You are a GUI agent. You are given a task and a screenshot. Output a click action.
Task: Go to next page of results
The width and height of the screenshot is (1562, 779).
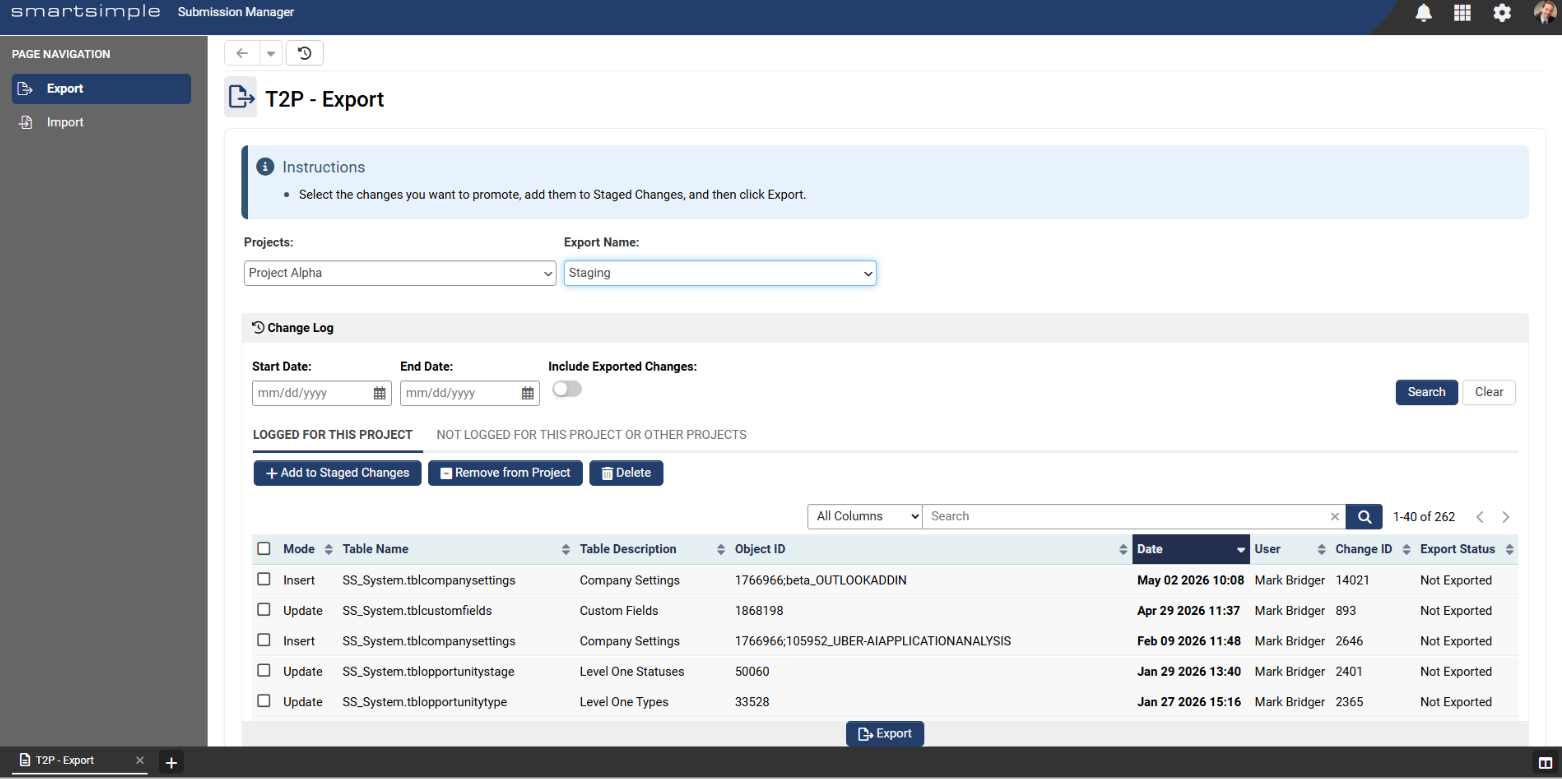[1506, 517]
